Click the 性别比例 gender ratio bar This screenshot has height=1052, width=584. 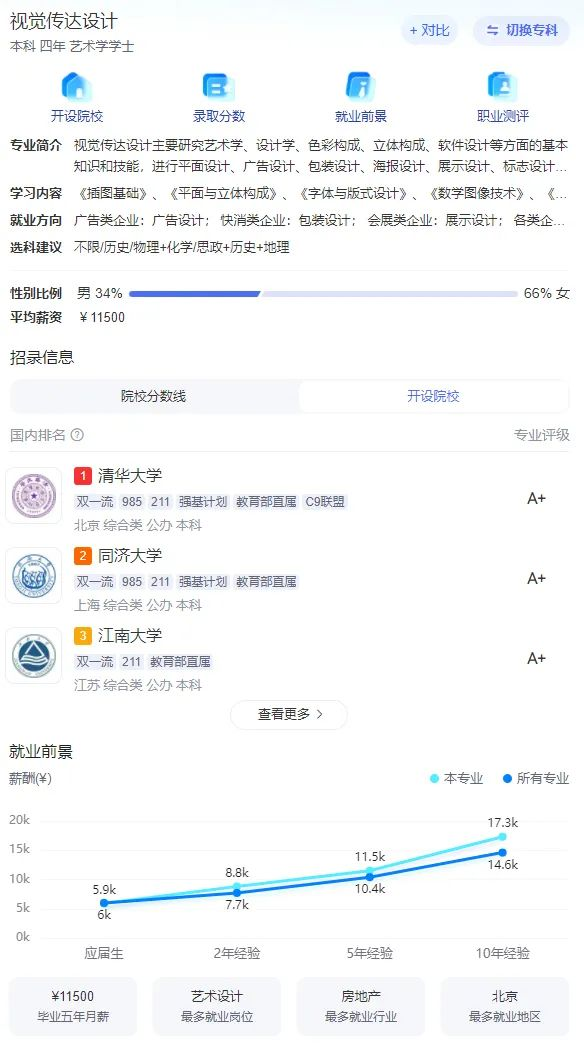(323, 294)
